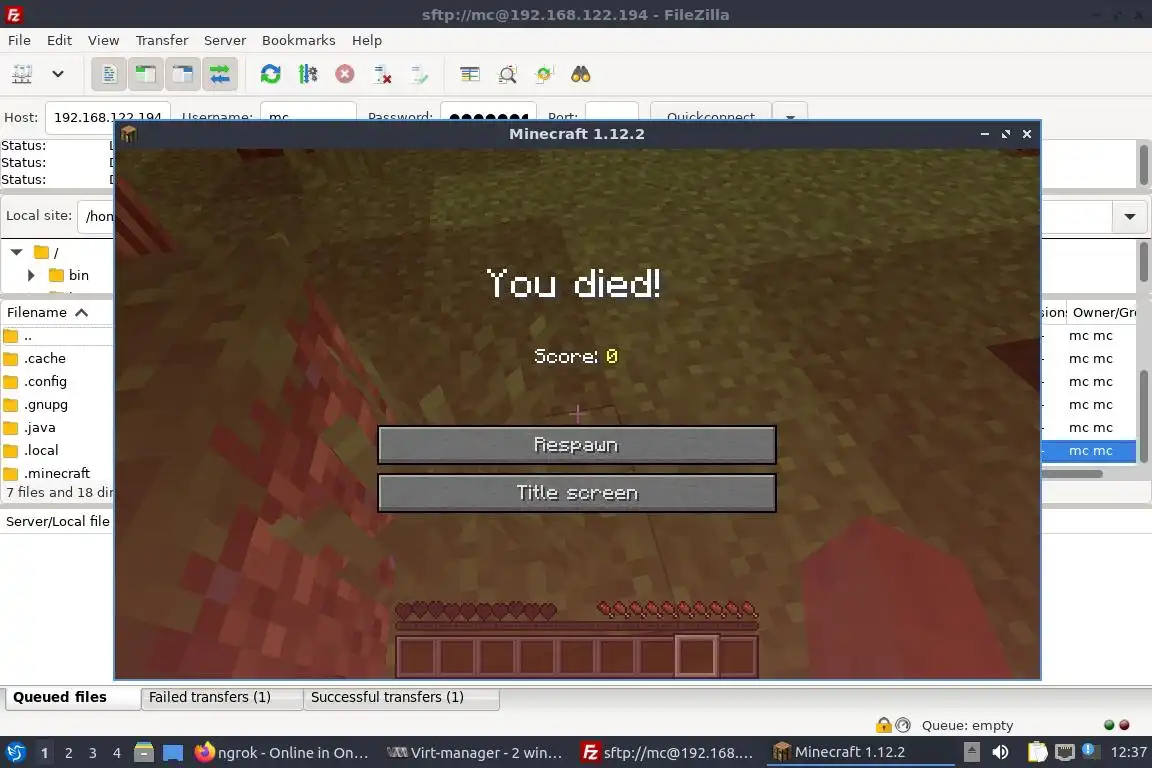Open file manager from taskbar
Image resolution: width=1152 pixels, height=768 pixels.
tap(143, 752)
